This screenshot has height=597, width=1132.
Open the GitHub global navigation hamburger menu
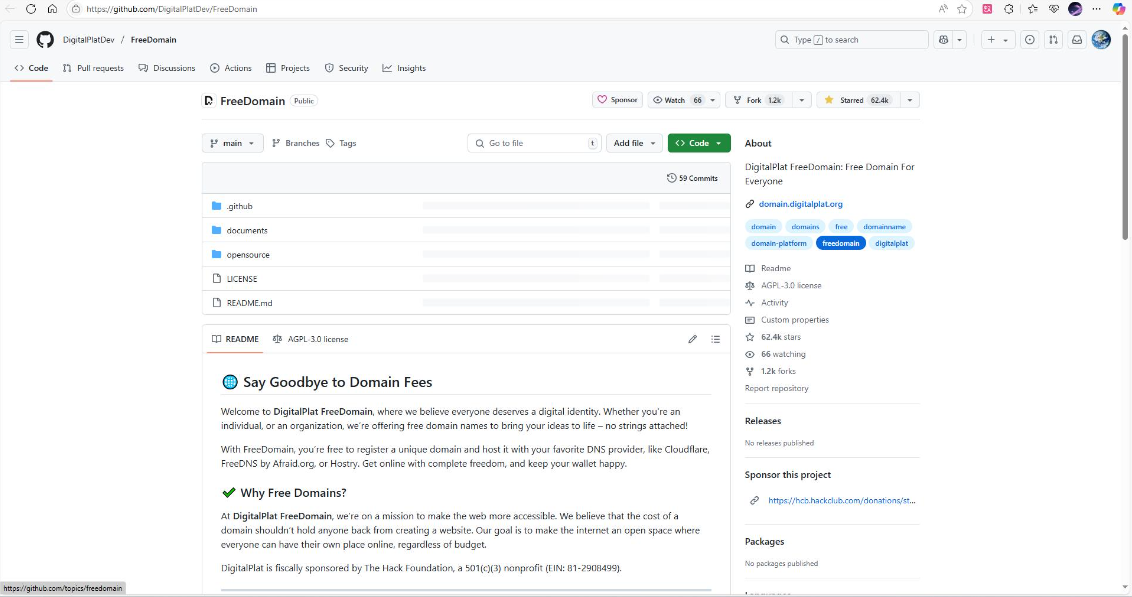click(x=19, y=40)
